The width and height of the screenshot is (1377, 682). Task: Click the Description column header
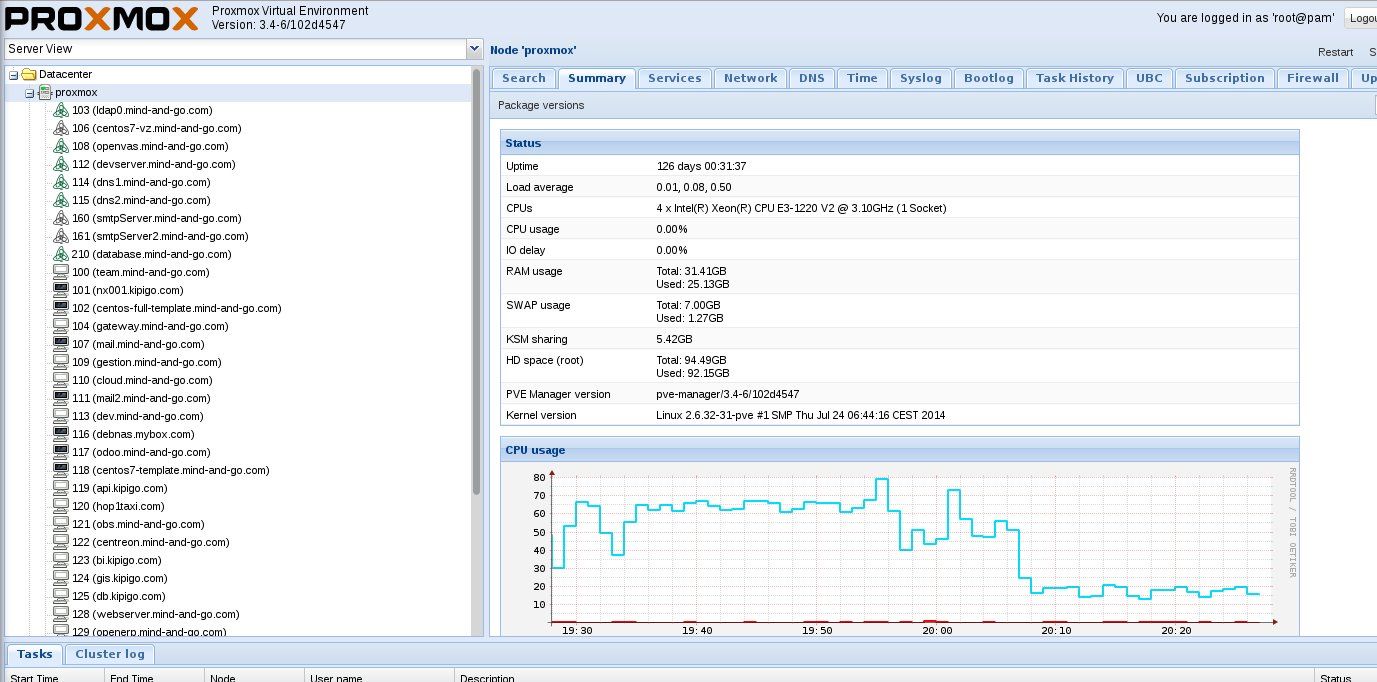pyautogui.click(x=885, y=676)
